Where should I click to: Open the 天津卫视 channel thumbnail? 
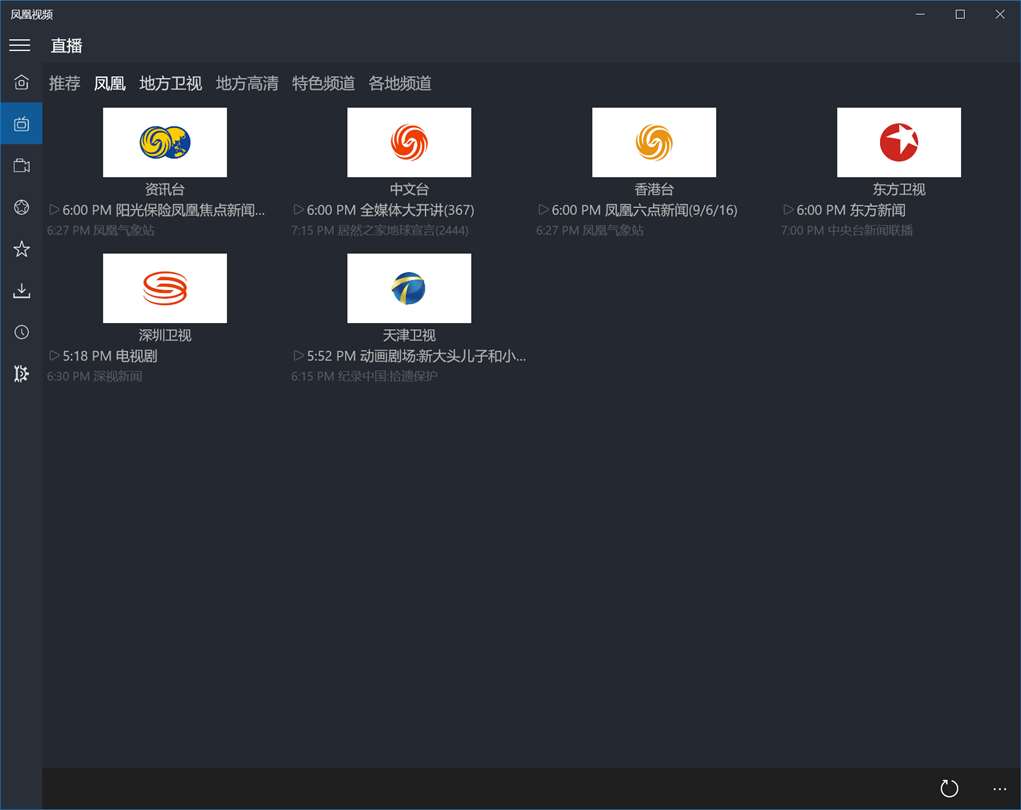(x=409, y=288)
